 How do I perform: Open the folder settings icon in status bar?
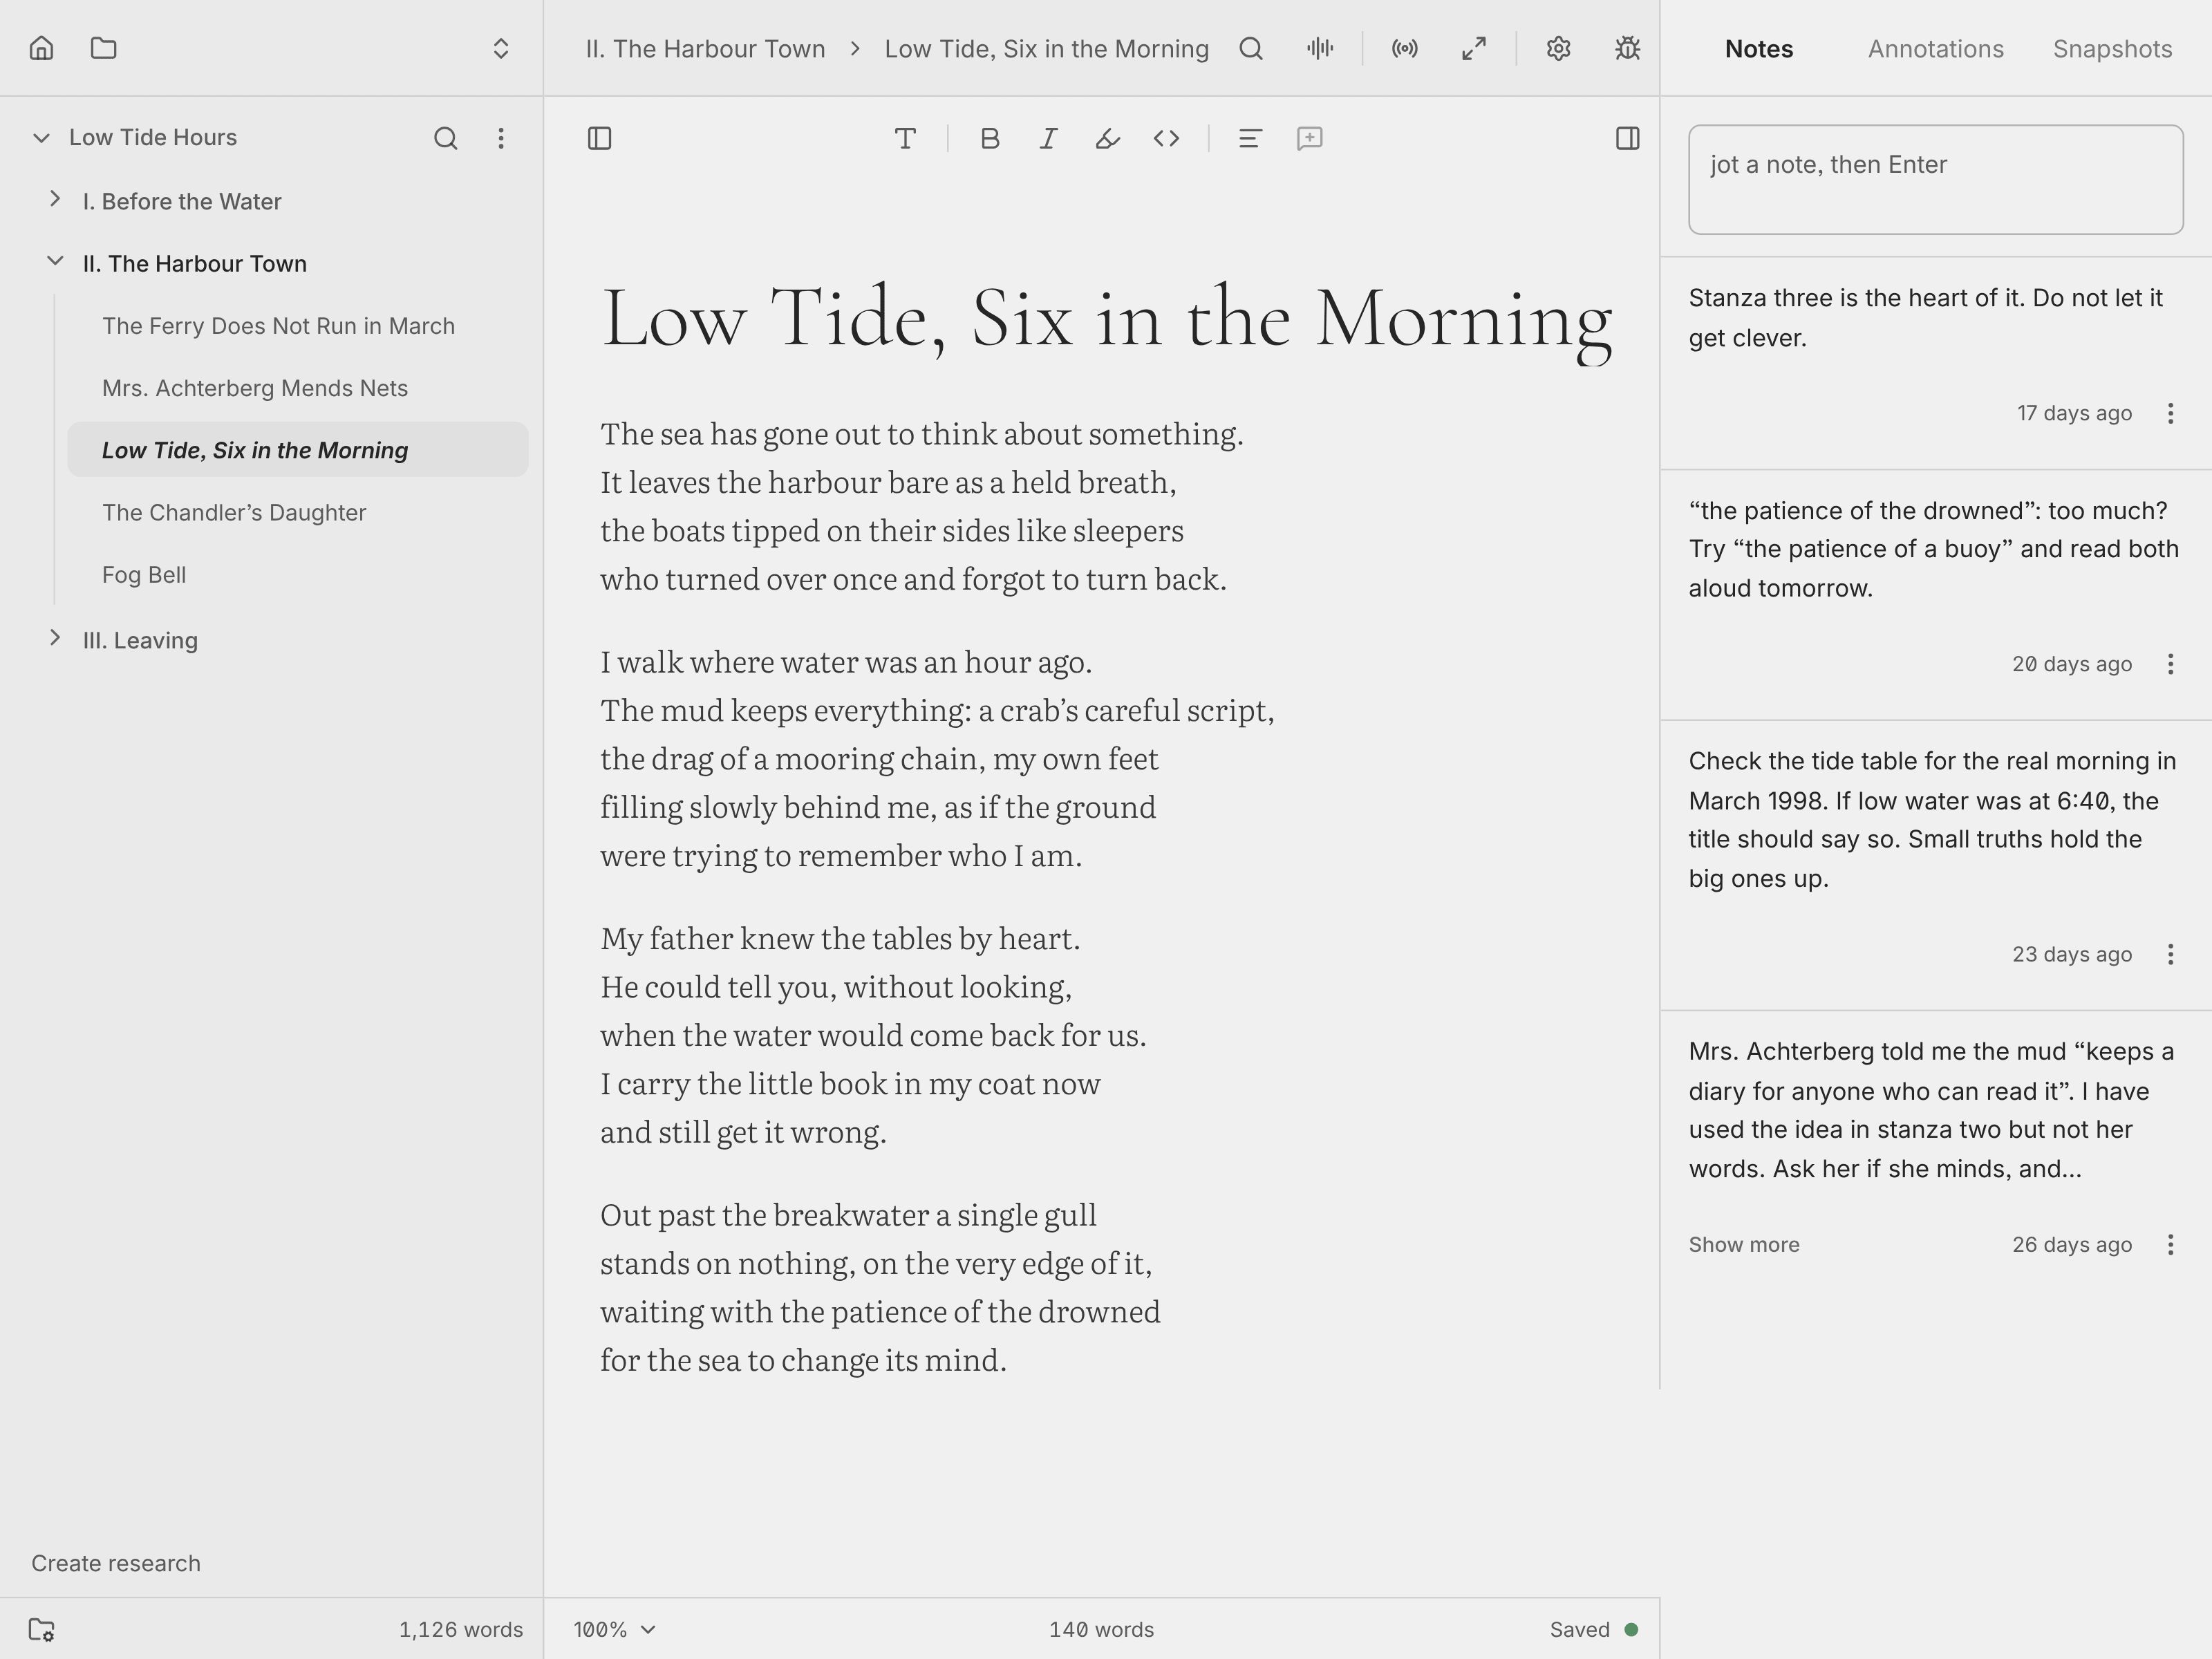tap(41, 1629)
